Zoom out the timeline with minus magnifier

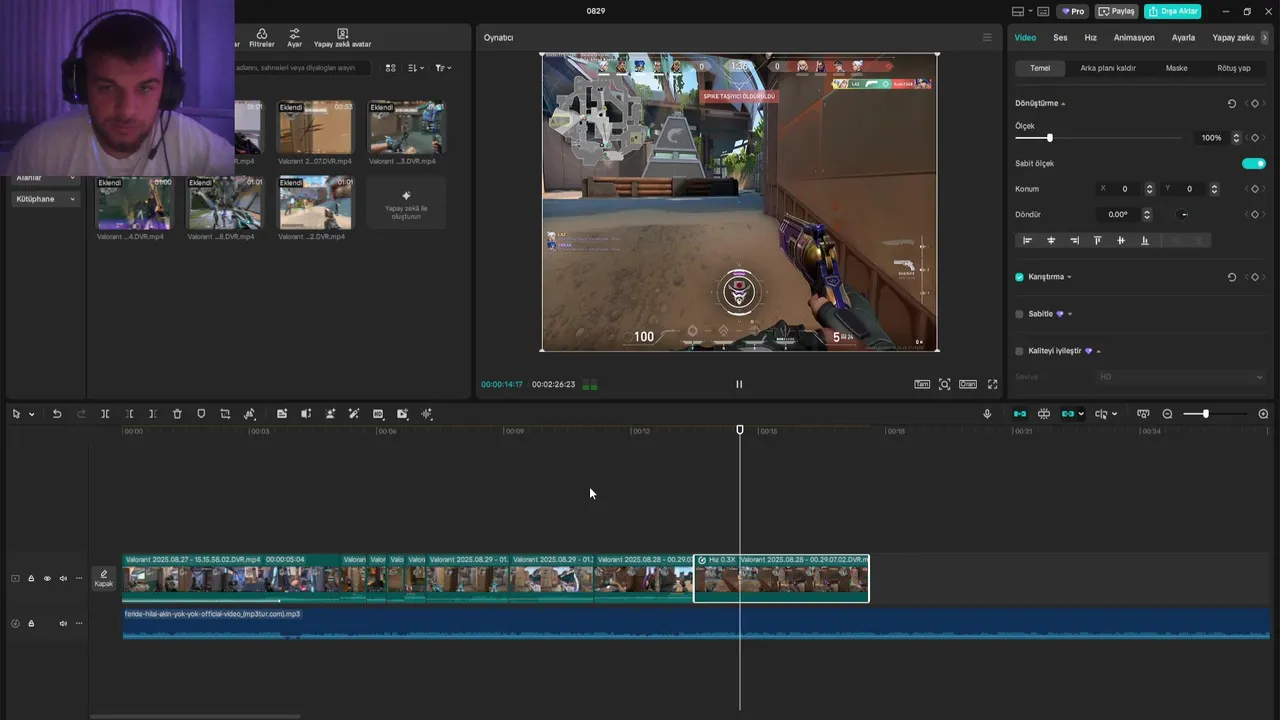click(x=1167, y=414)
